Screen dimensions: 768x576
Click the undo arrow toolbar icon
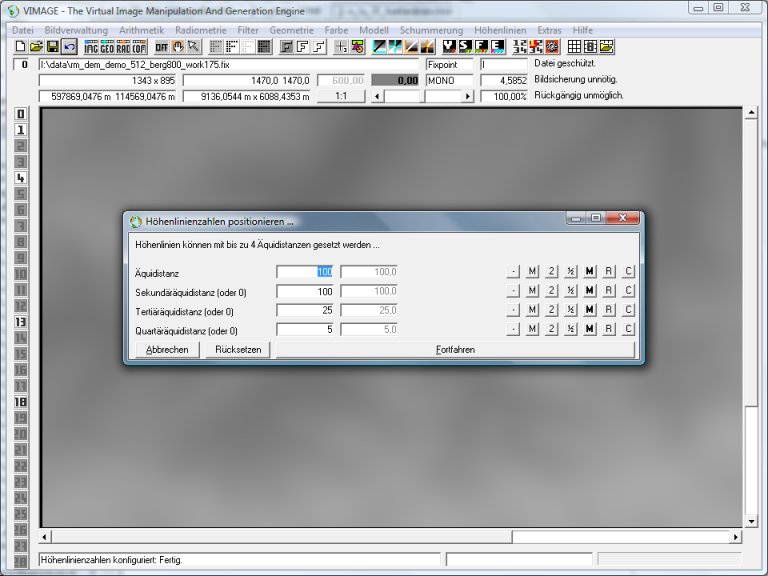69,47
